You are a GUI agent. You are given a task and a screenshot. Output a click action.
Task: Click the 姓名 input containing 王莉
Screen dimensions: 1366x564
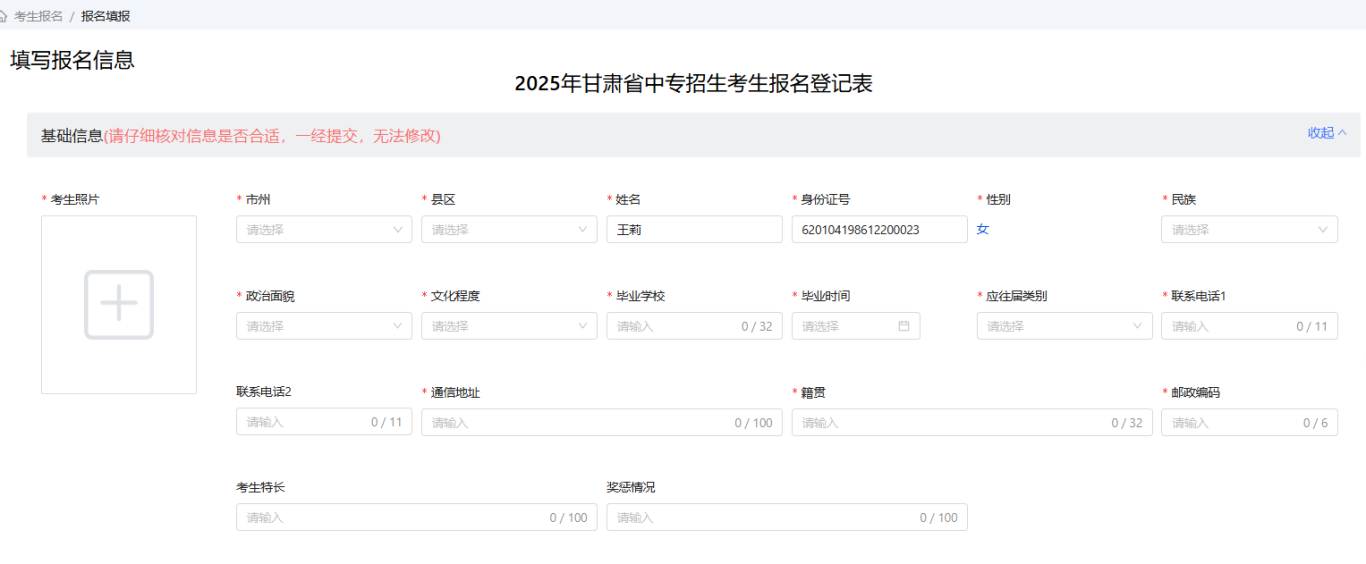[x=693, y=230]
